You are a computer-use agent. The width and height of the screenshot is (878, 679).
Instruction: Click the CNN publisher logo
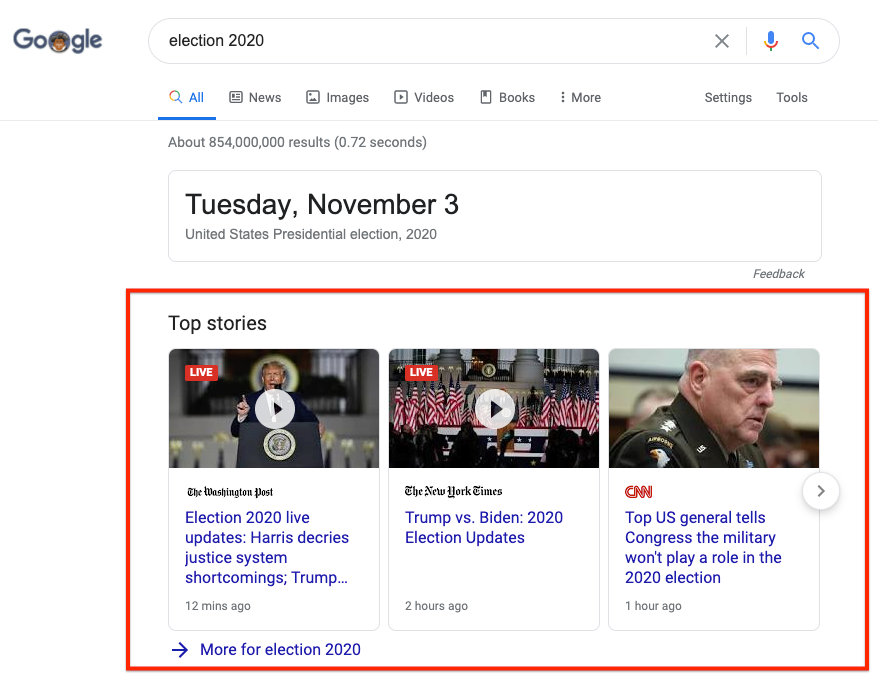pos(637,491)
